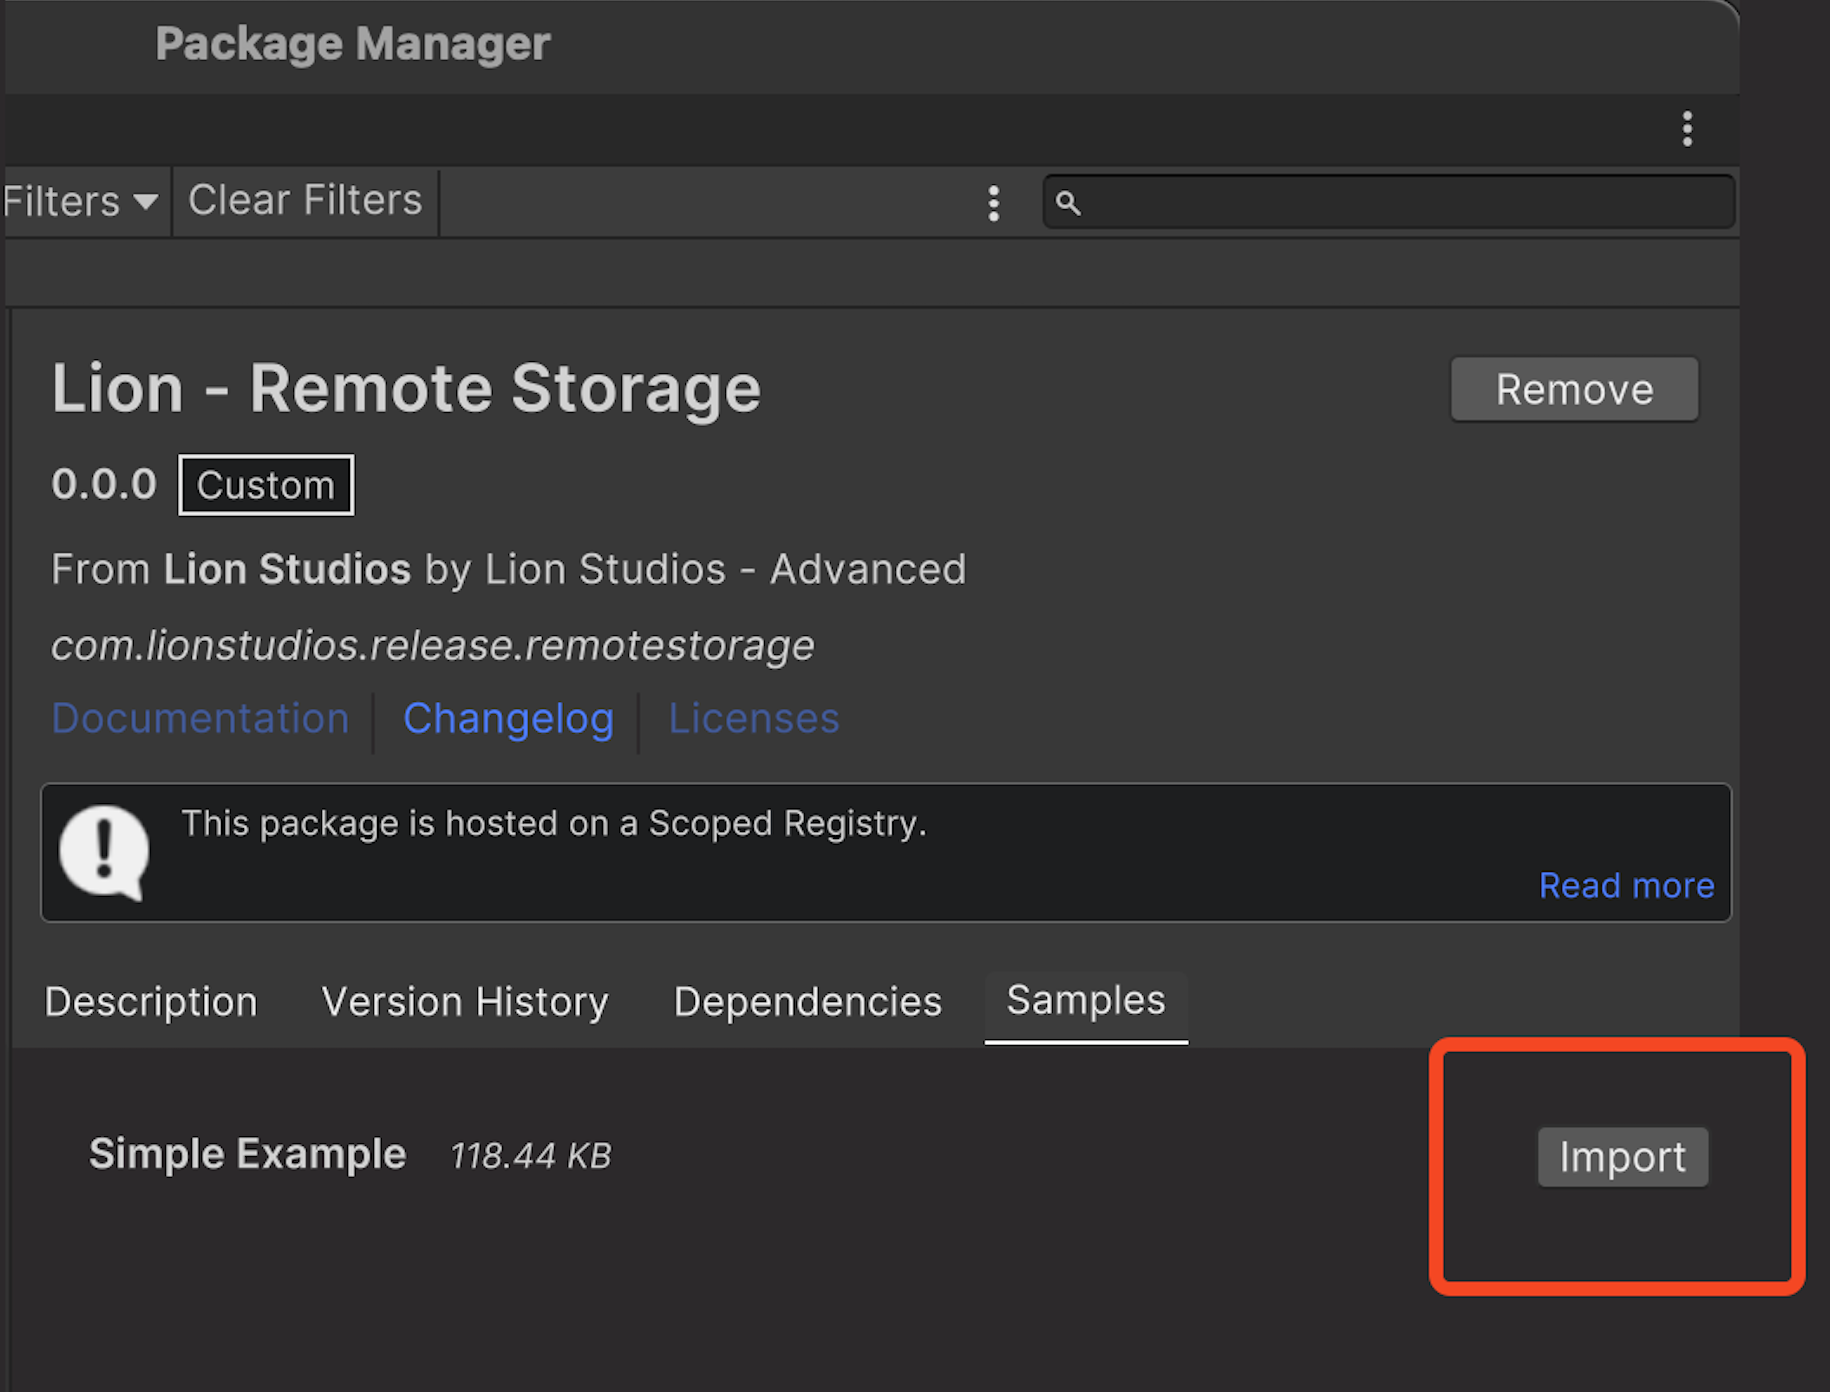This screenshot has width=1830, height=1392.
Task: Open the Documentation link
Action: (200, 719)
